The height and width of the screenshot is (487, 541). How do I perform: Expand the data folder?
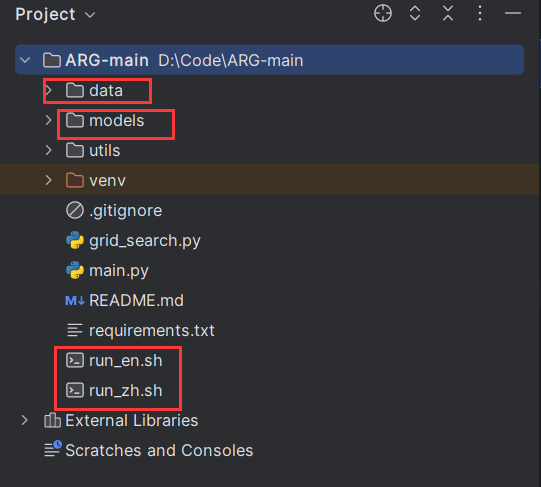(49, 90)
